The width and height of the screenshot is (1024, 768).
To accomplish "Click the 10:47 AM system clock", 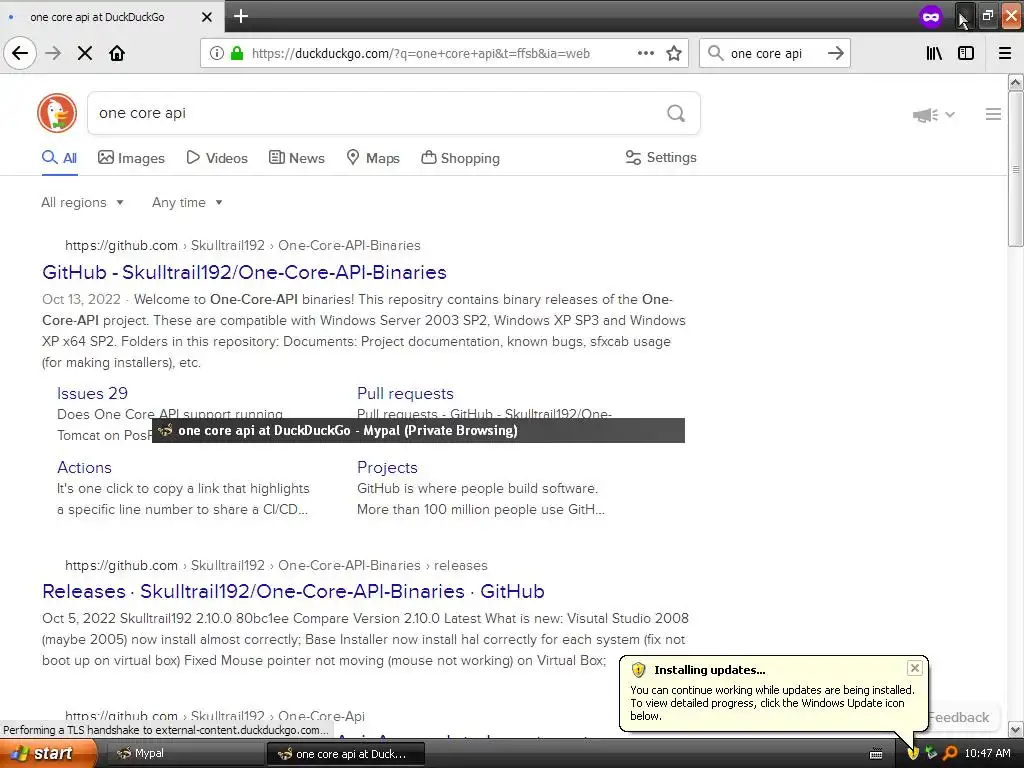I will tap(987, 753).
